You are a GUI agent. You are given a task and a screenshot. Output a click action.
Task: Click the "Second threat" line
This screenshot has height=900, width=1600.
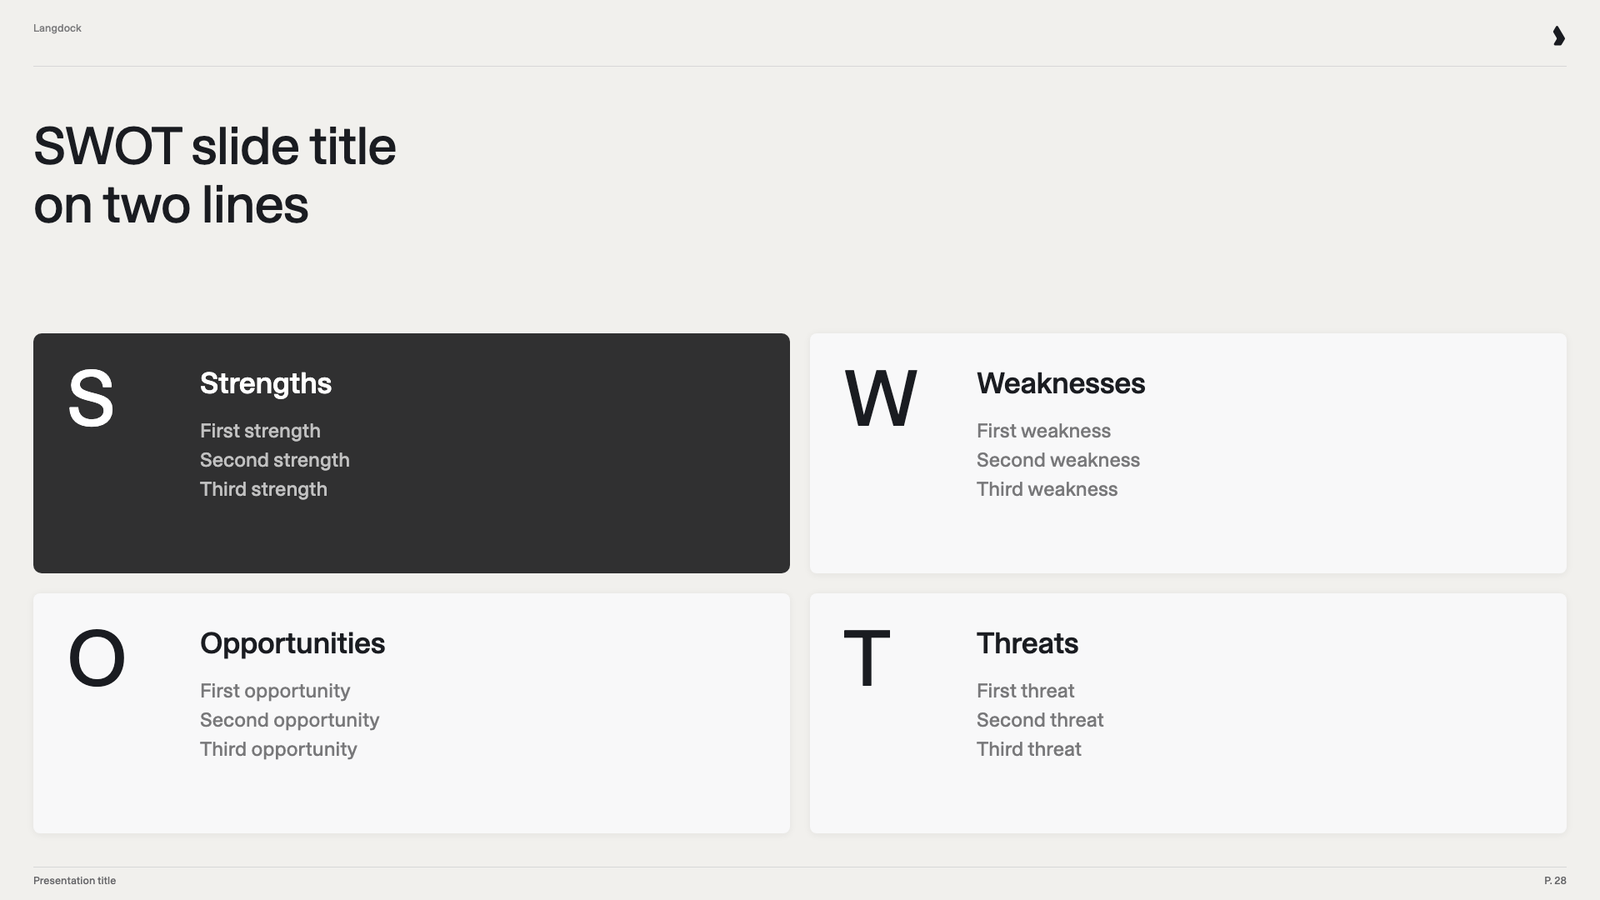(1040, 720)
